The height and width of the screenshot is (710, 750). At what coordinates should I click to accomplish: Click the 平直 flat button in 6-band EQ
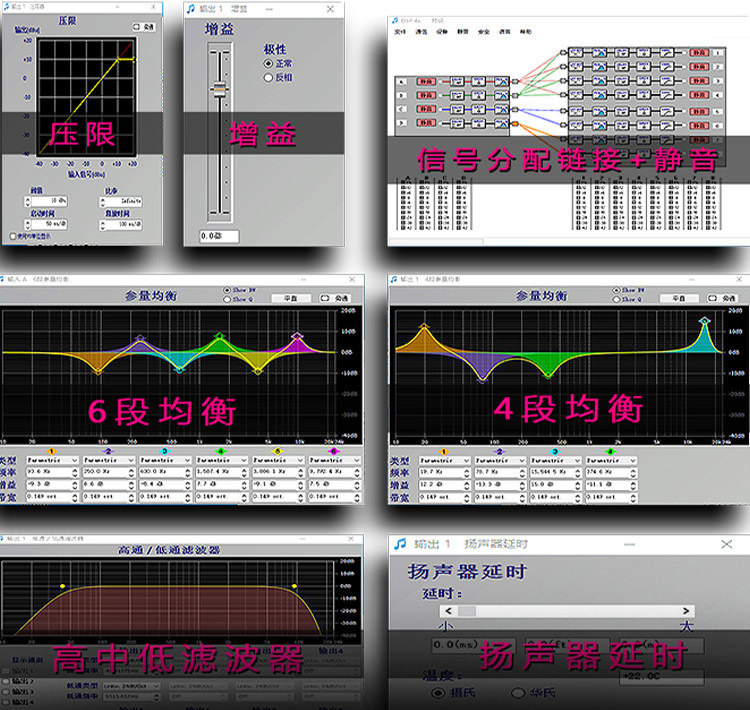coord(291,298)
